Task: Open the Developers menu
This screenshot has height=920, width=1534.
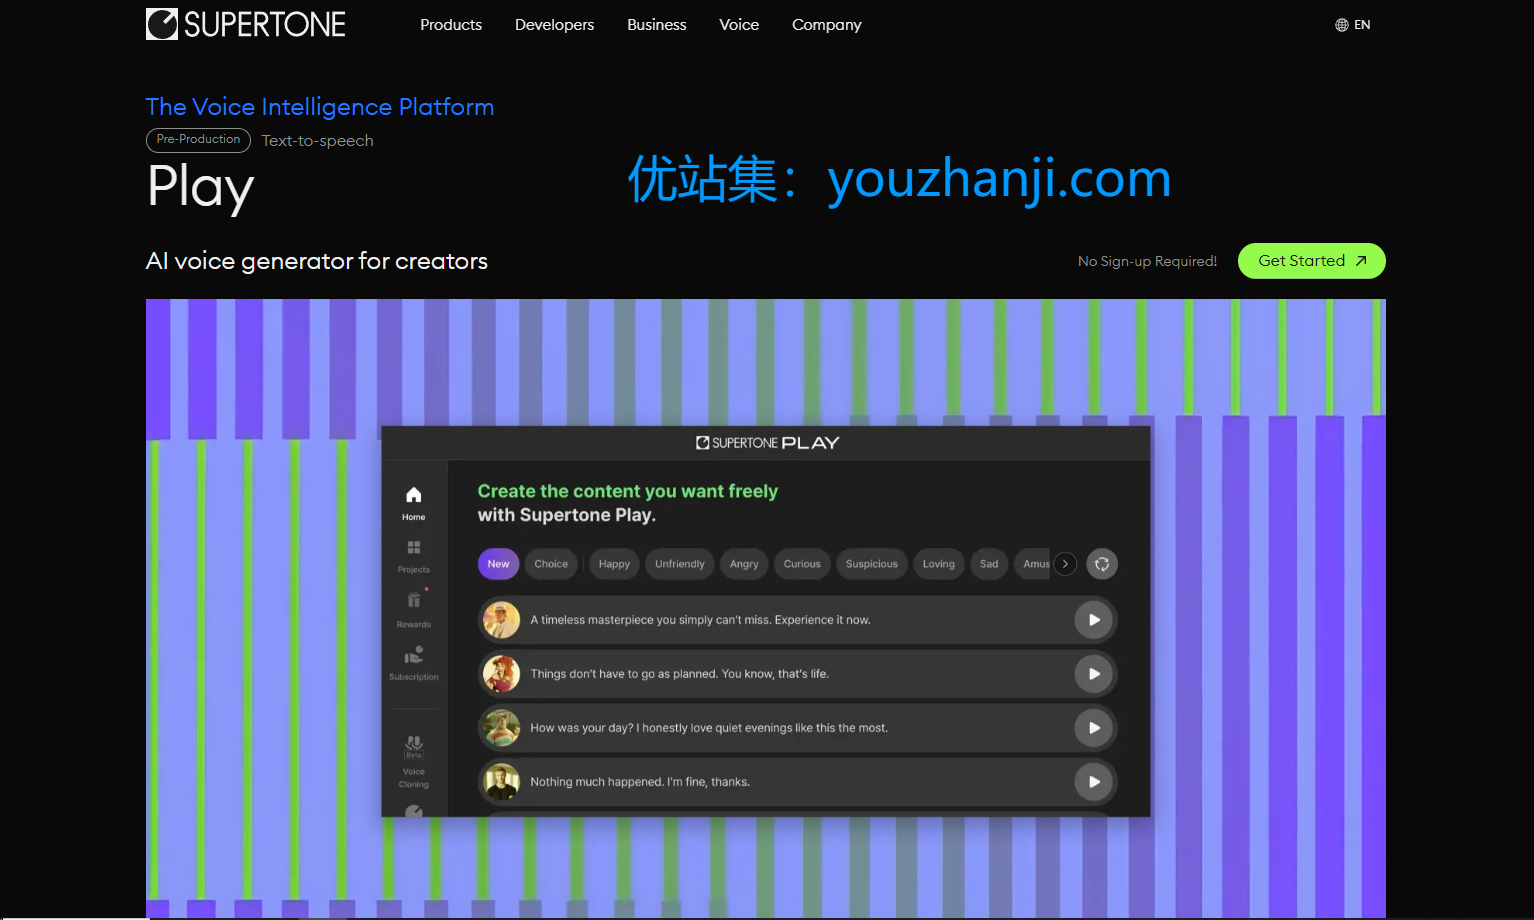Action: tap(554, 25)
